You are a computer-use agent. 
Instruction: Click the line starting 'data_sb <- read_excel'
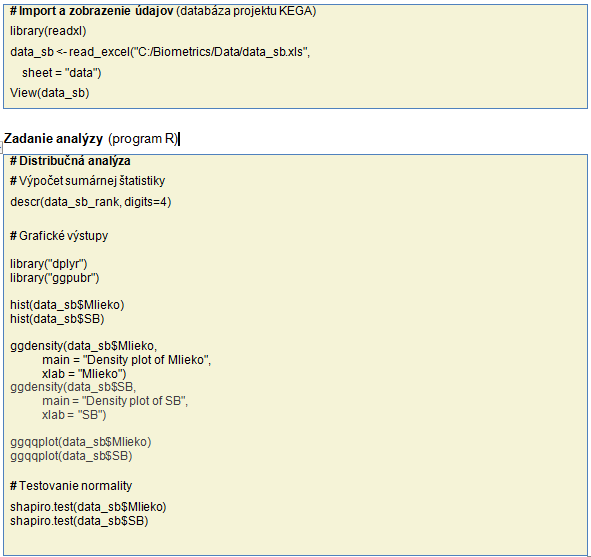point(160,52)
